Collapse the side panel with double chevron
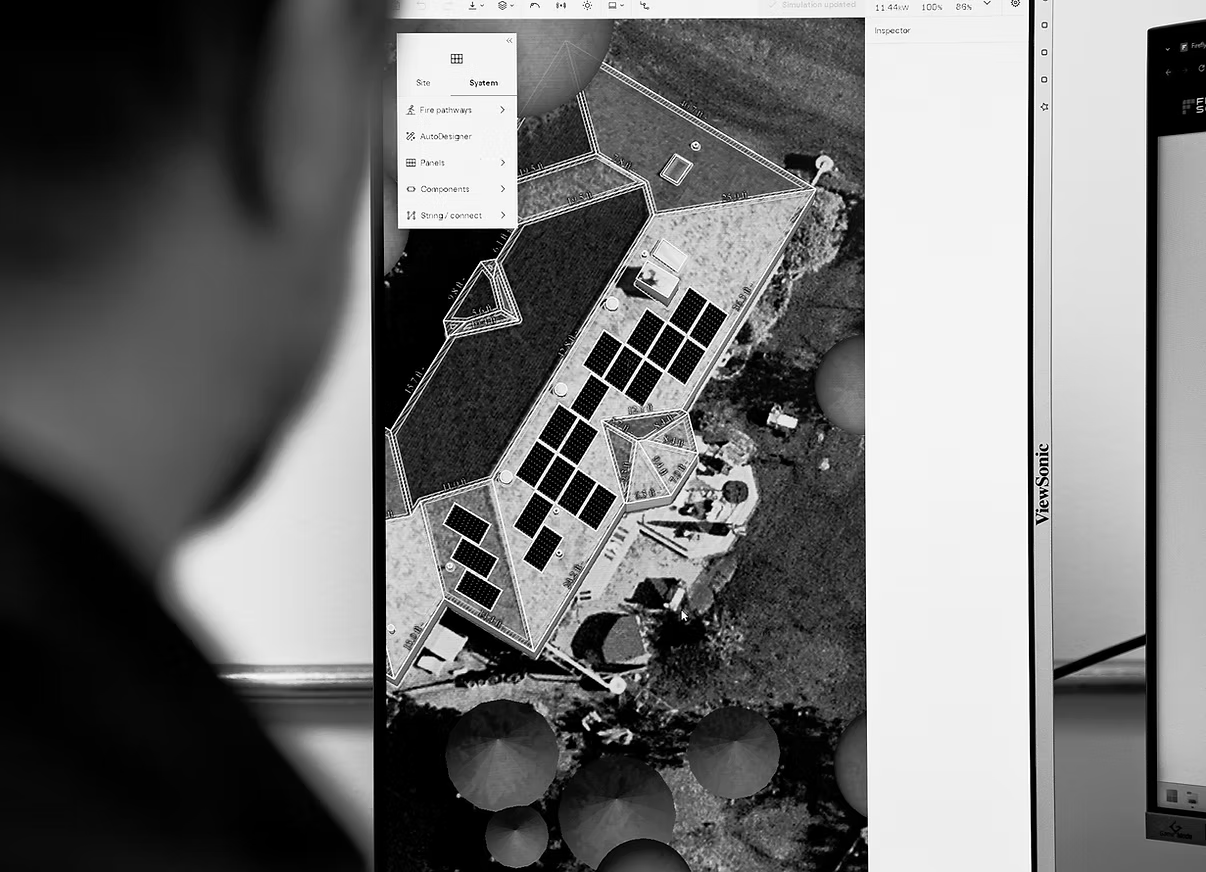 [x=509, y=41]
